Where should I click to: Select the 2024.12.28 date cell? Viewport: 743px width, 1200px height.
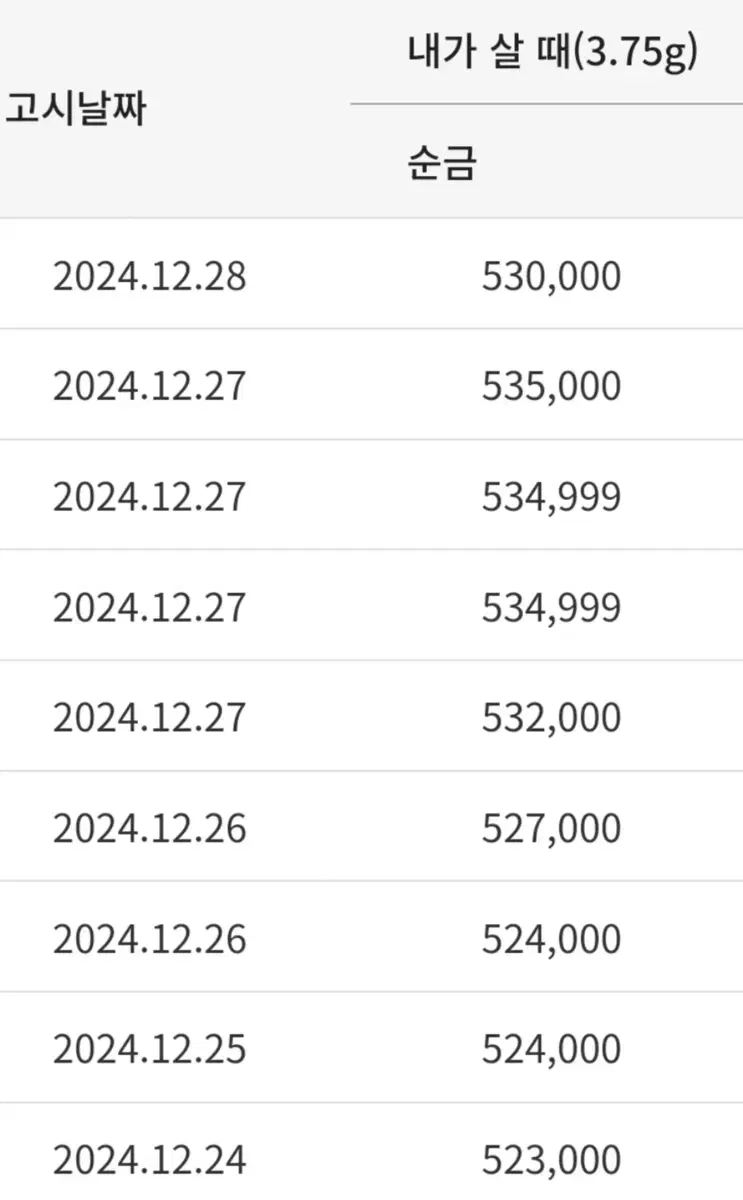149,276
